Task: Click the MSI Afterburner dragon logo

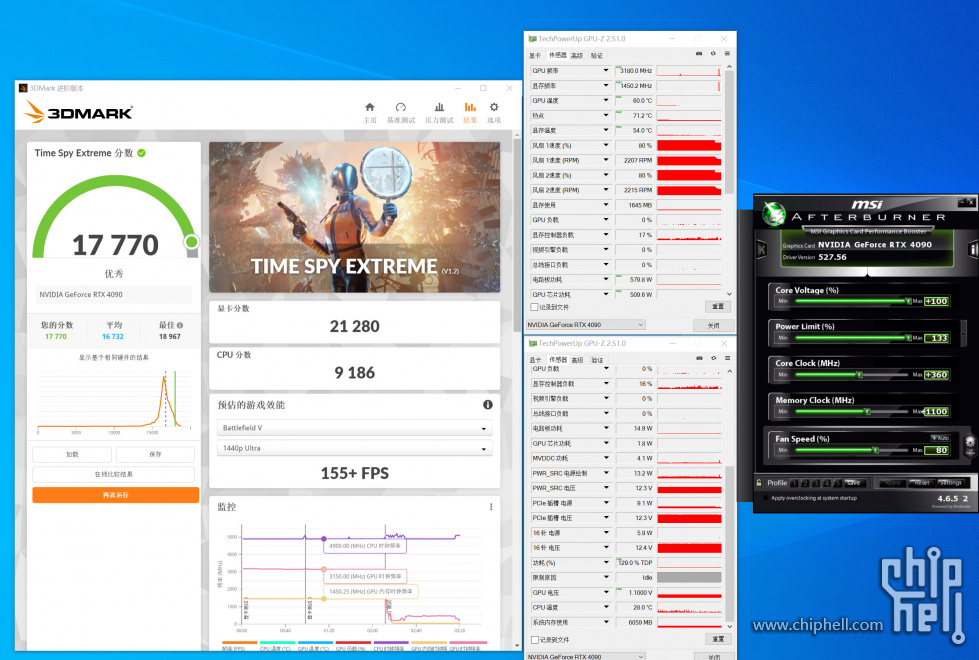Action: coord(774,214)
